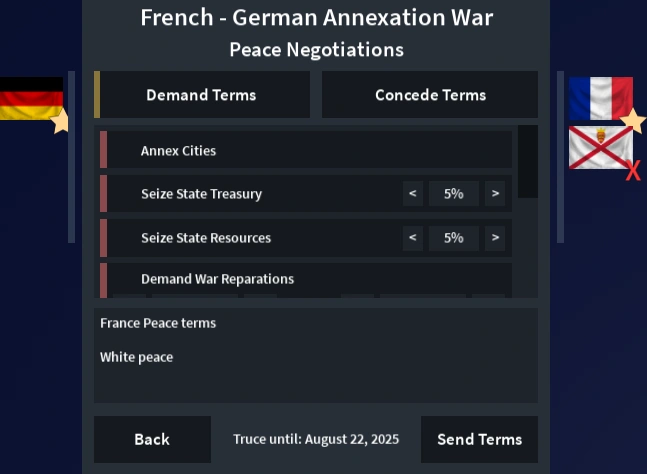Viewport: 647px width, 474px height.
Task: Click the star on the German flag
Action: click(x=61, y=122)
